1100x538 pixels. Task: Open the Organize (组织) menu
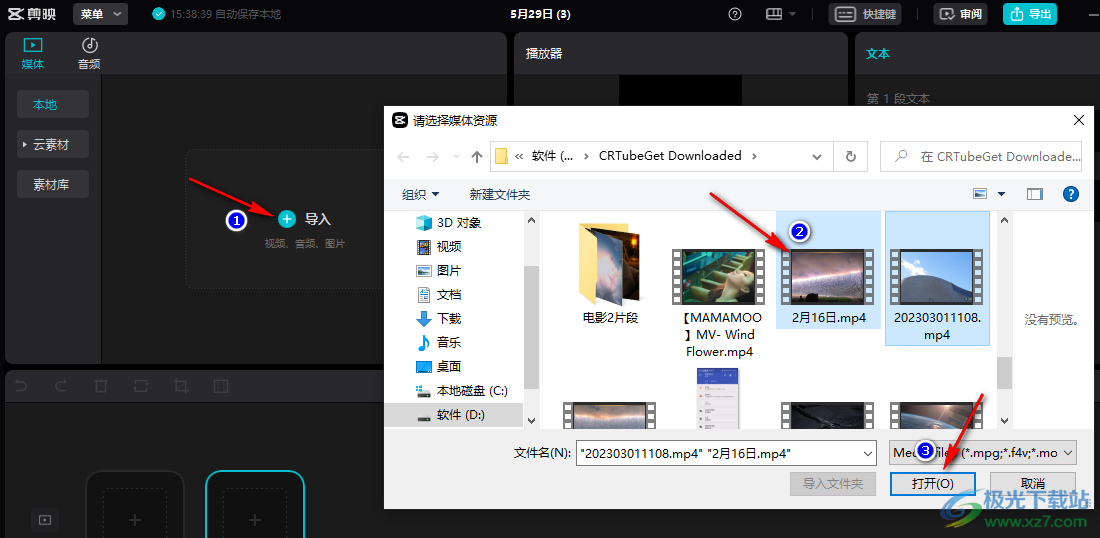tap(420, 194)
